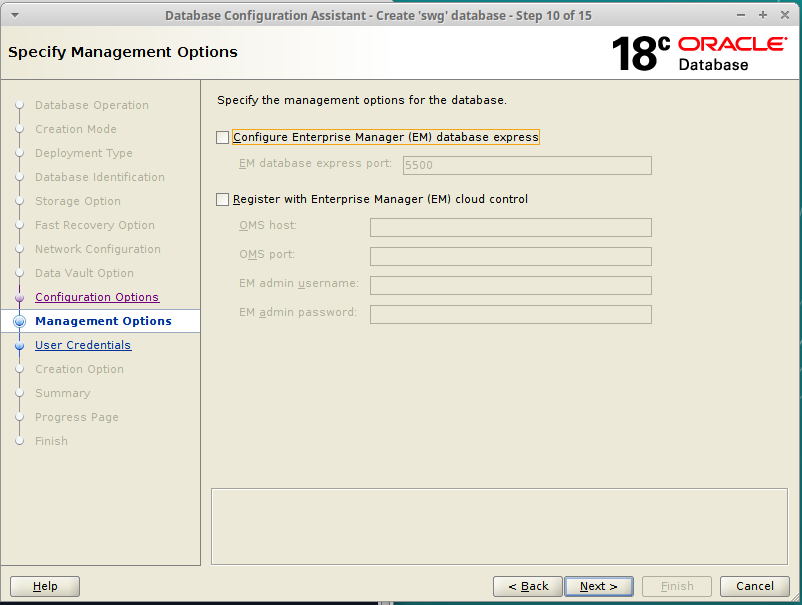The width and height of the screenshot is (802, 605).
Task: Close the Database Configuration Assistant window
Action: (x=785, y=15)
